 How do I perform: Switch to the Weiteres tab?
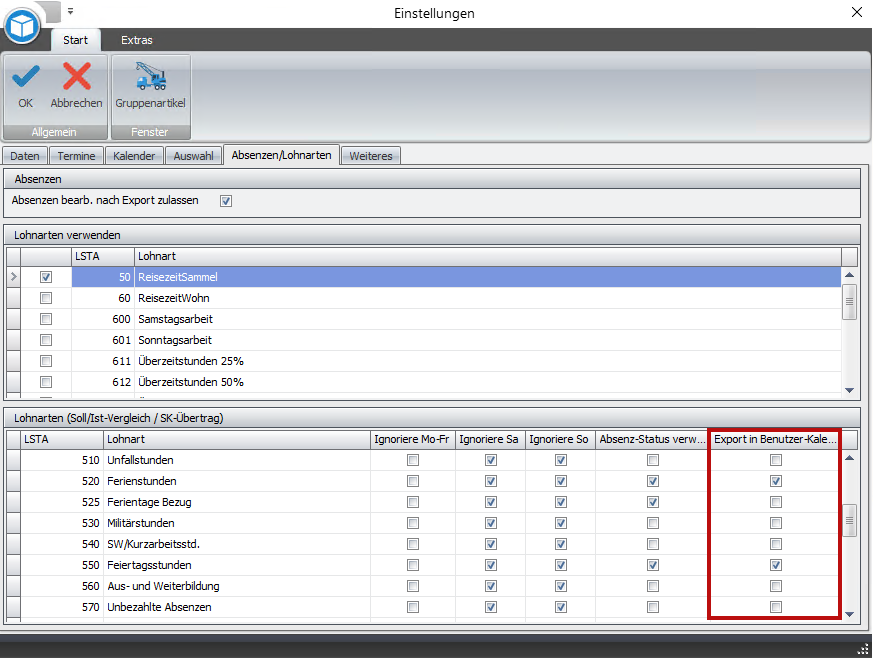[x=372, y=156]
